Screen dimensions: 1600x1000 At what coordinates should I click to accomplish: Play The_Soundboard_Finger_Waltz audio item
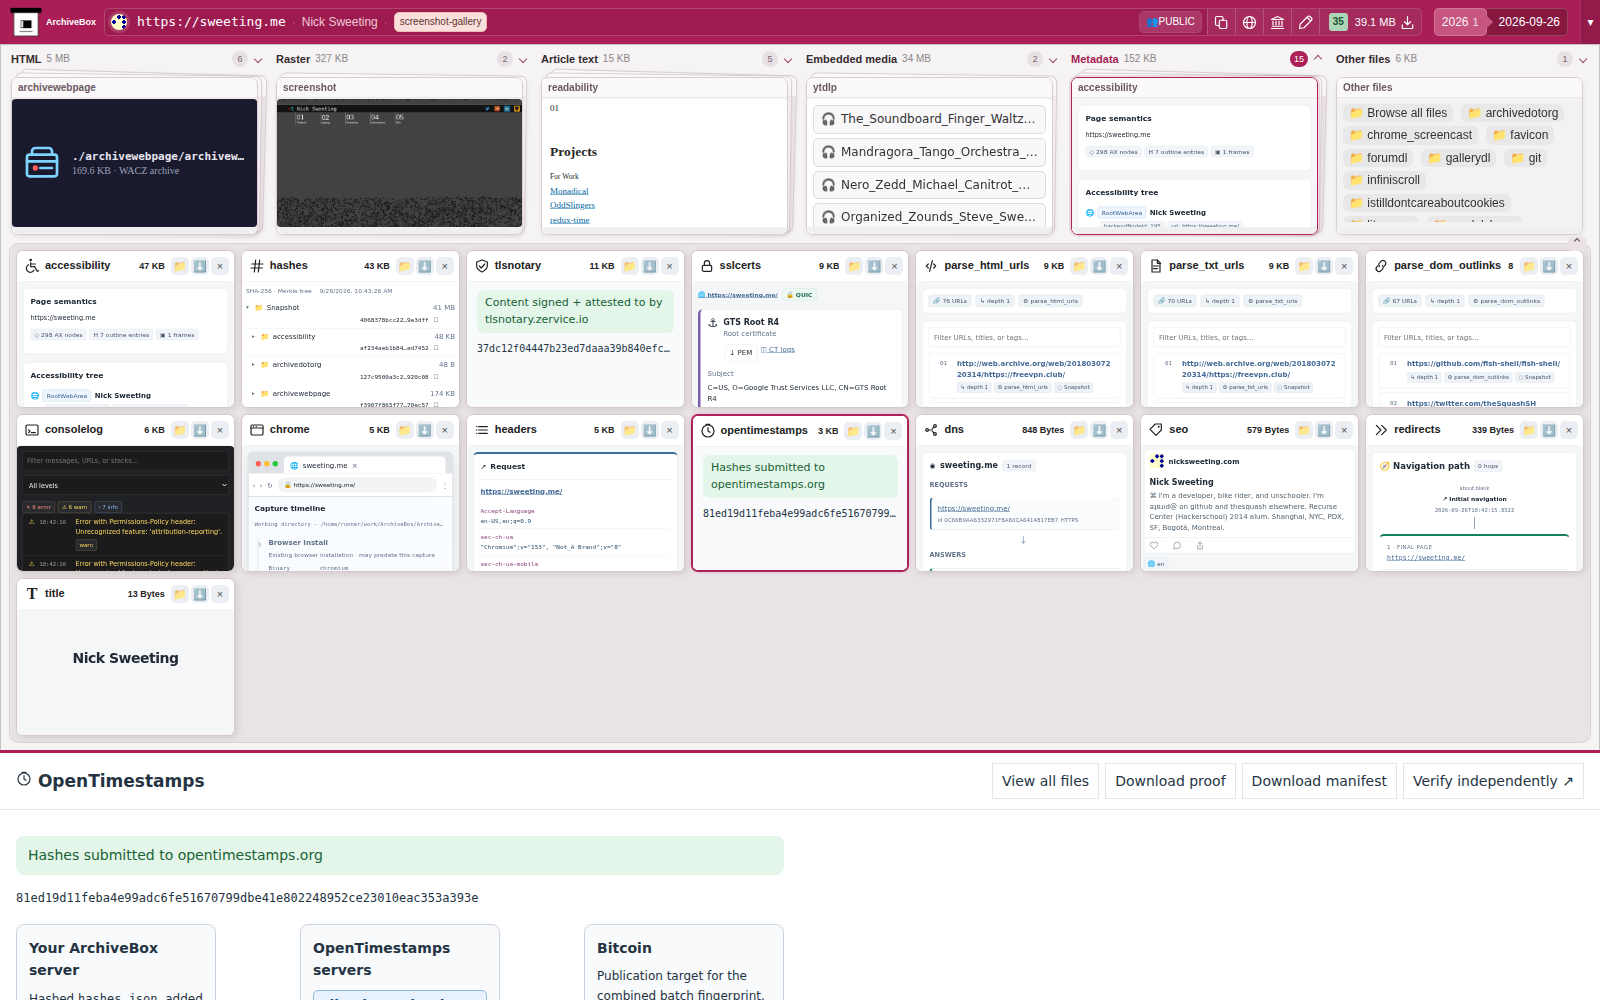[x=929, y=119]
